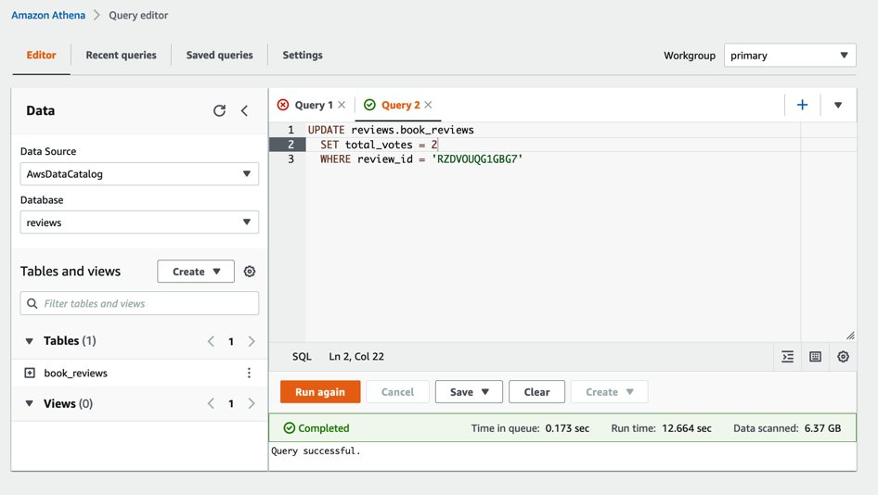Image resolution: width=879 pixels, height=495 pixels.
Task: Click line 1 in the SQL editor
Action: (x=391, y=130)
